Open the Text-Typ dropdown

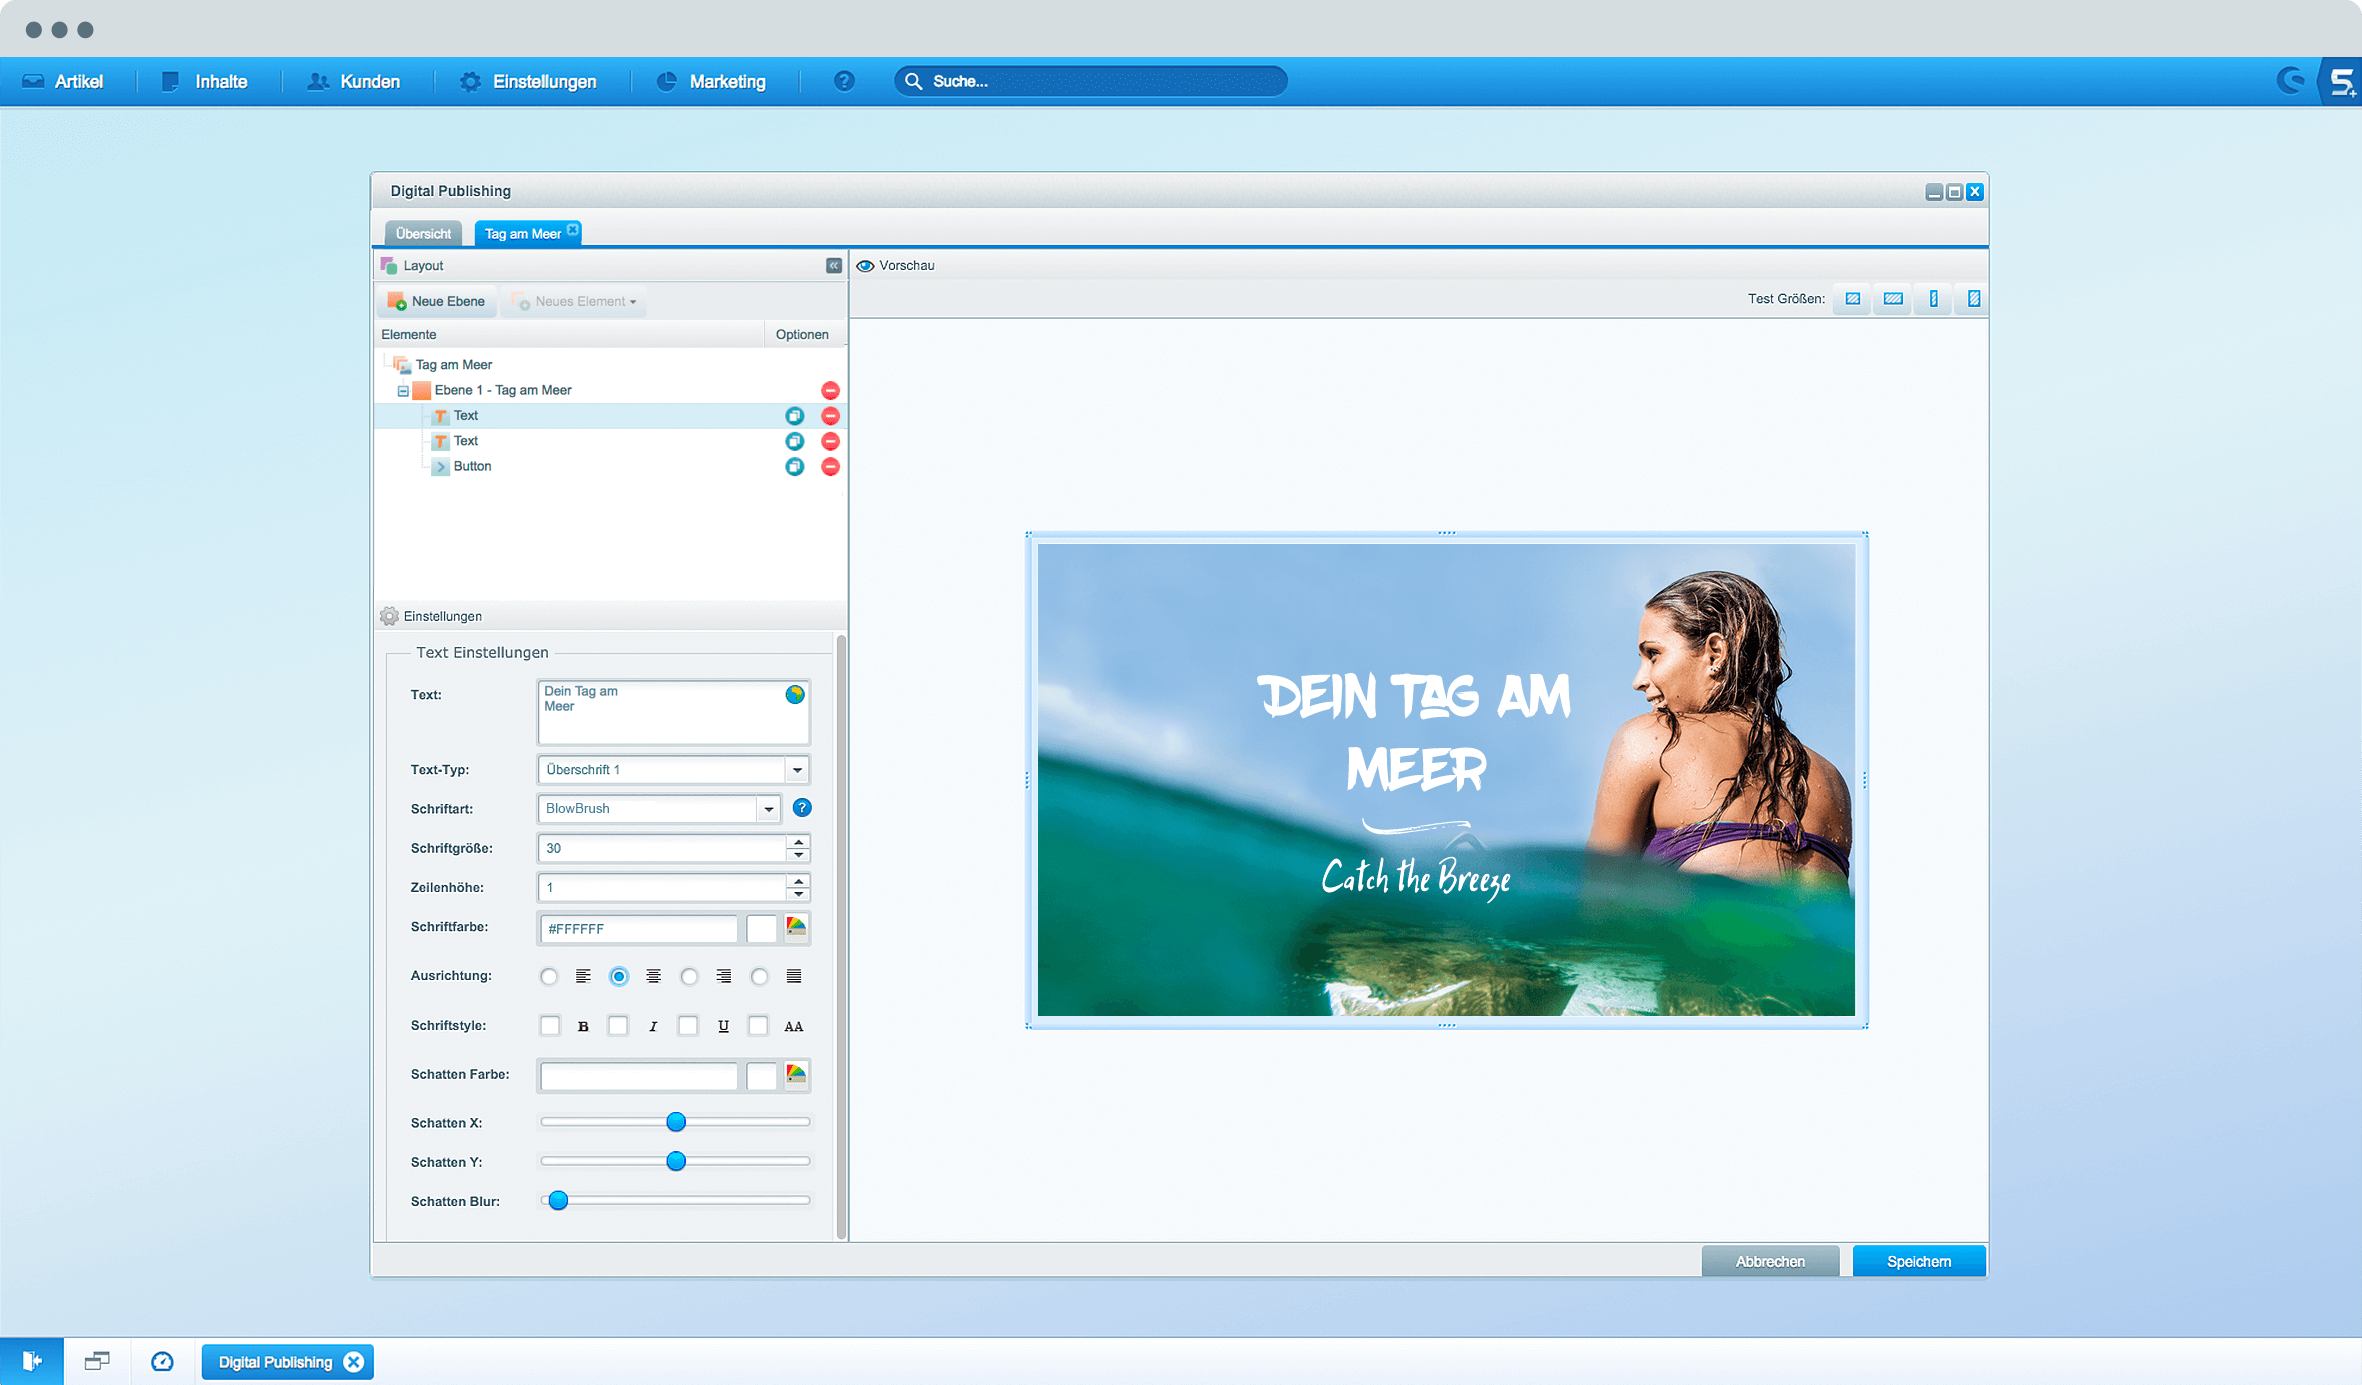(x=797, y=770)
